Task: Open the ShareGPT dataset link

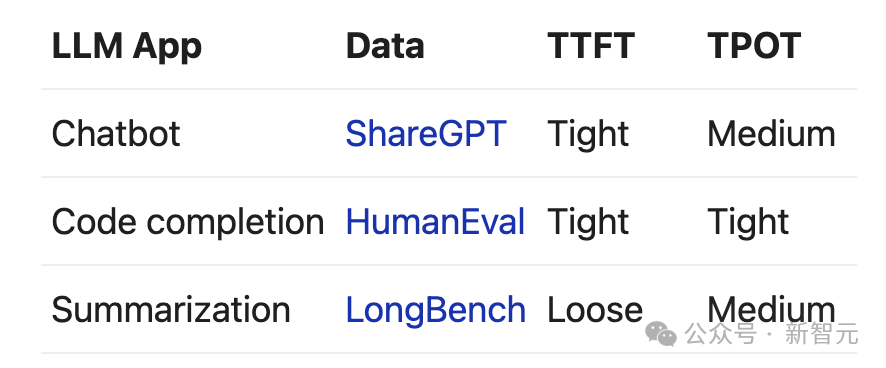Action: [x=425, y=134]
